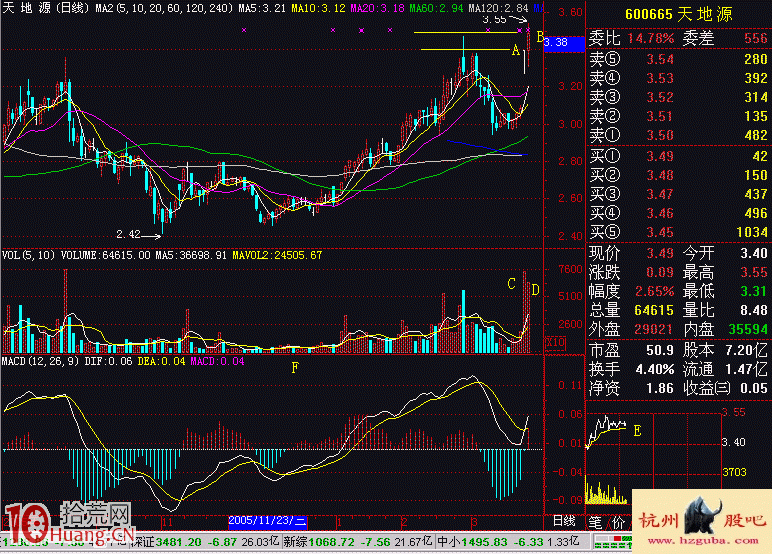The width and height of the screenshot is (772, 554).
Task: Click the 换手 4.40% turnover rate
Action: coord(654,369)
